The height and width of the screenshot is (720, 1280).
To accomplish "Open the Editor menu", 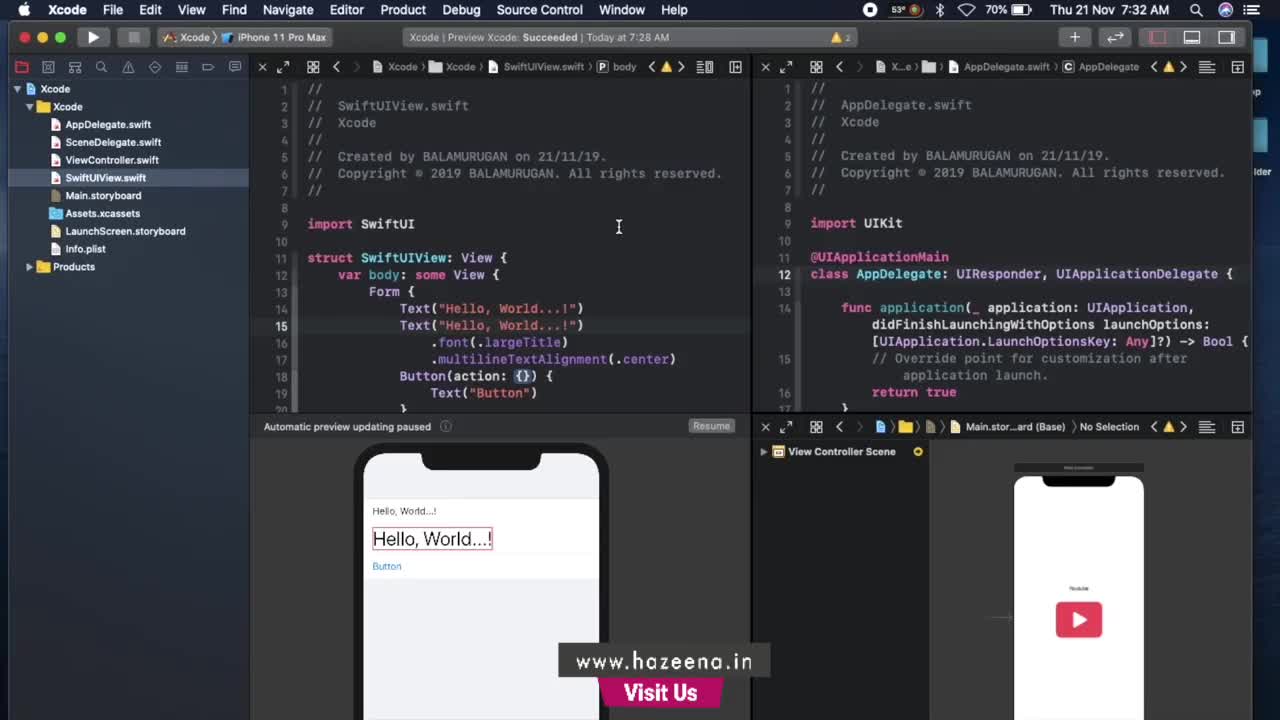I will [347, 10].
